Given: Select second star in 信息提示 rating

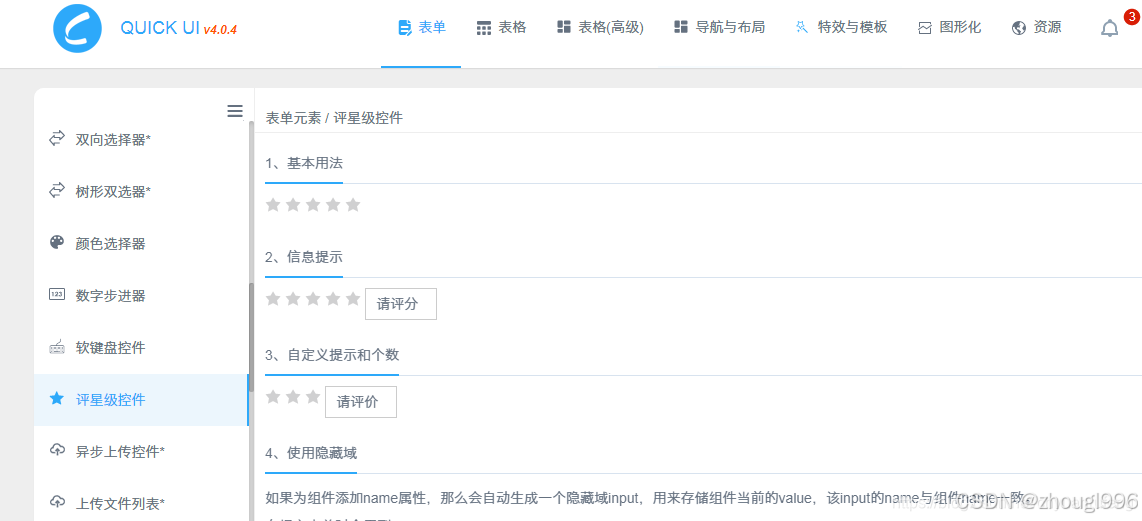Looking at the screenshot, I should [293, 299].
